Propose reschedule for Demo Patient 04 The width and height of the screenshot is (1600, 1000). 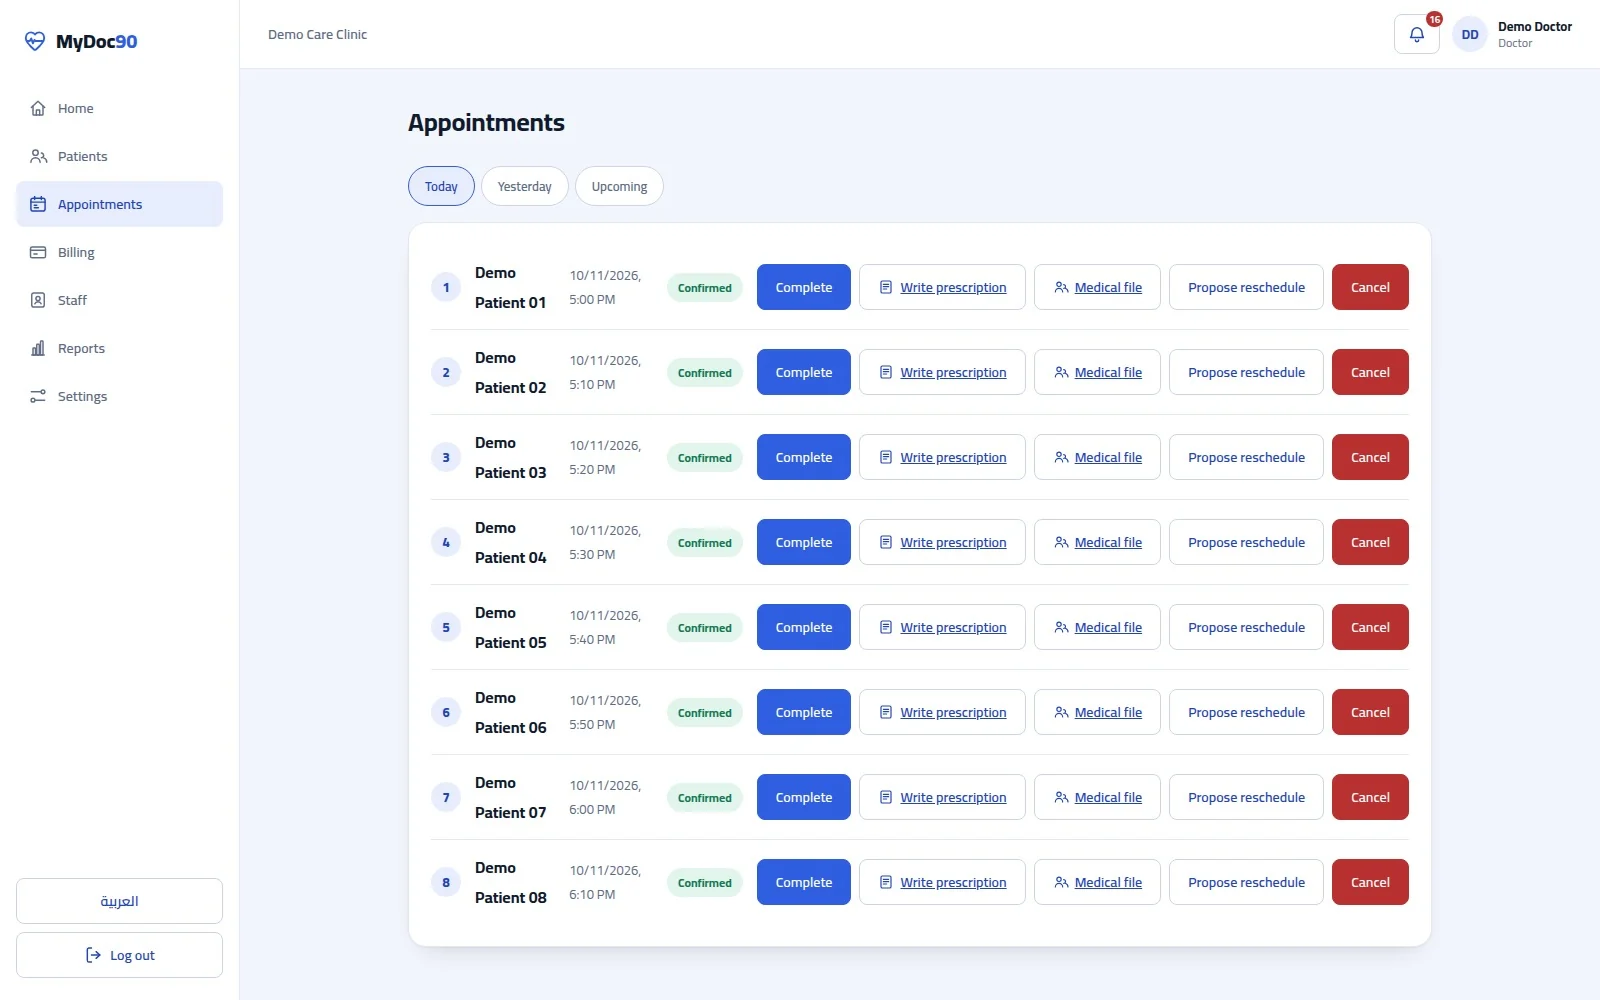[1246, 542]
